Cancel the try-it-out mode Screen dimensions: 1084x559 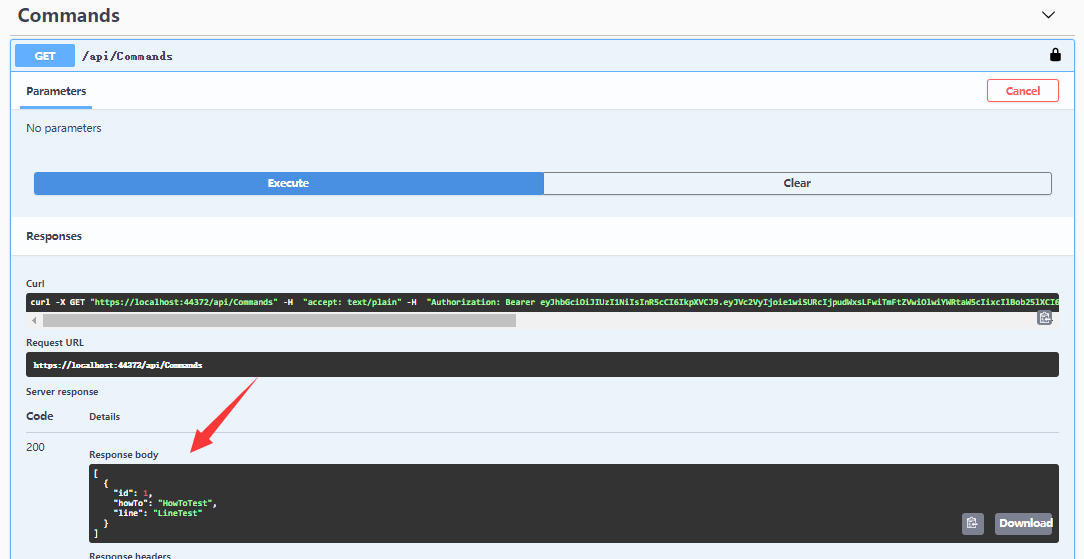[x=1022, y=91]
